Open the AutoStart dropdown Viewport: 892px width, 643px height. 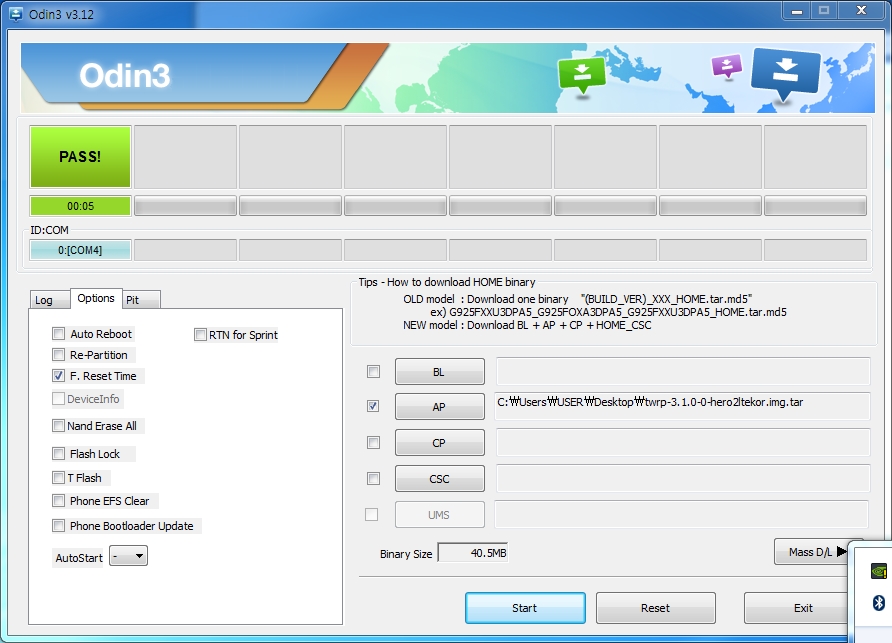point(129,556)
